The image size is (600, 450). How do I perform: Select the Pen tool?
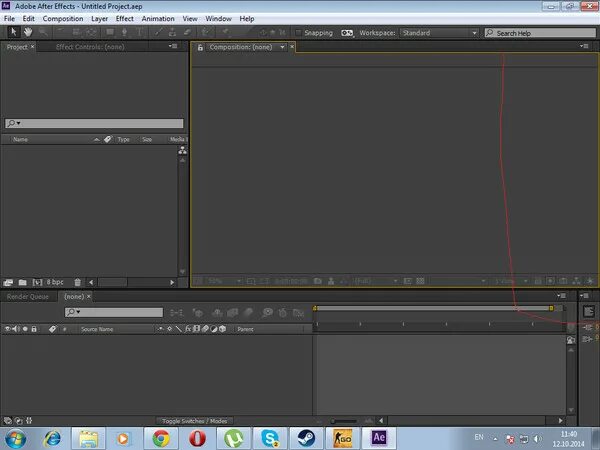[x=124, y=32]
